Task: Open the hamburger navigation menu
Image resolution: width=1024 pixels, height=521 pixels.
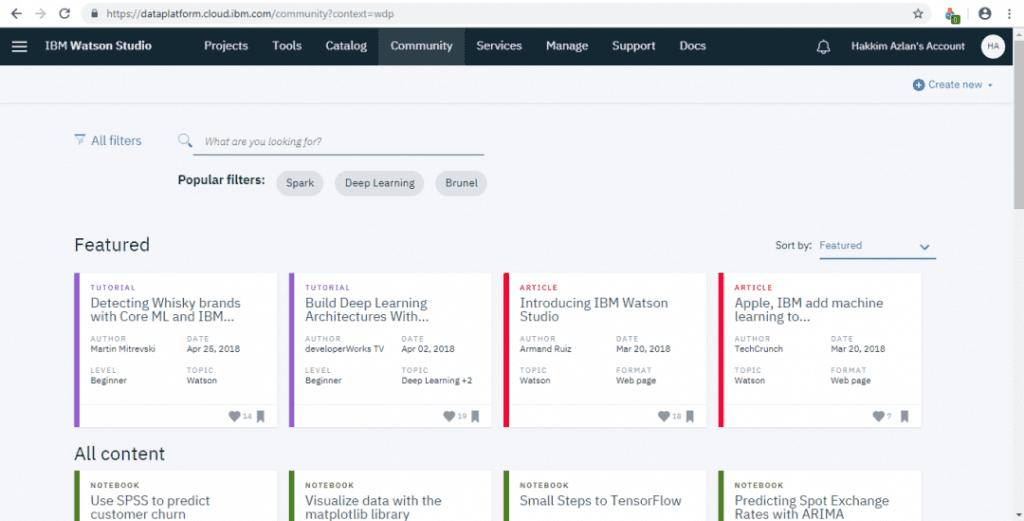Action: click(x=20, y=46)
